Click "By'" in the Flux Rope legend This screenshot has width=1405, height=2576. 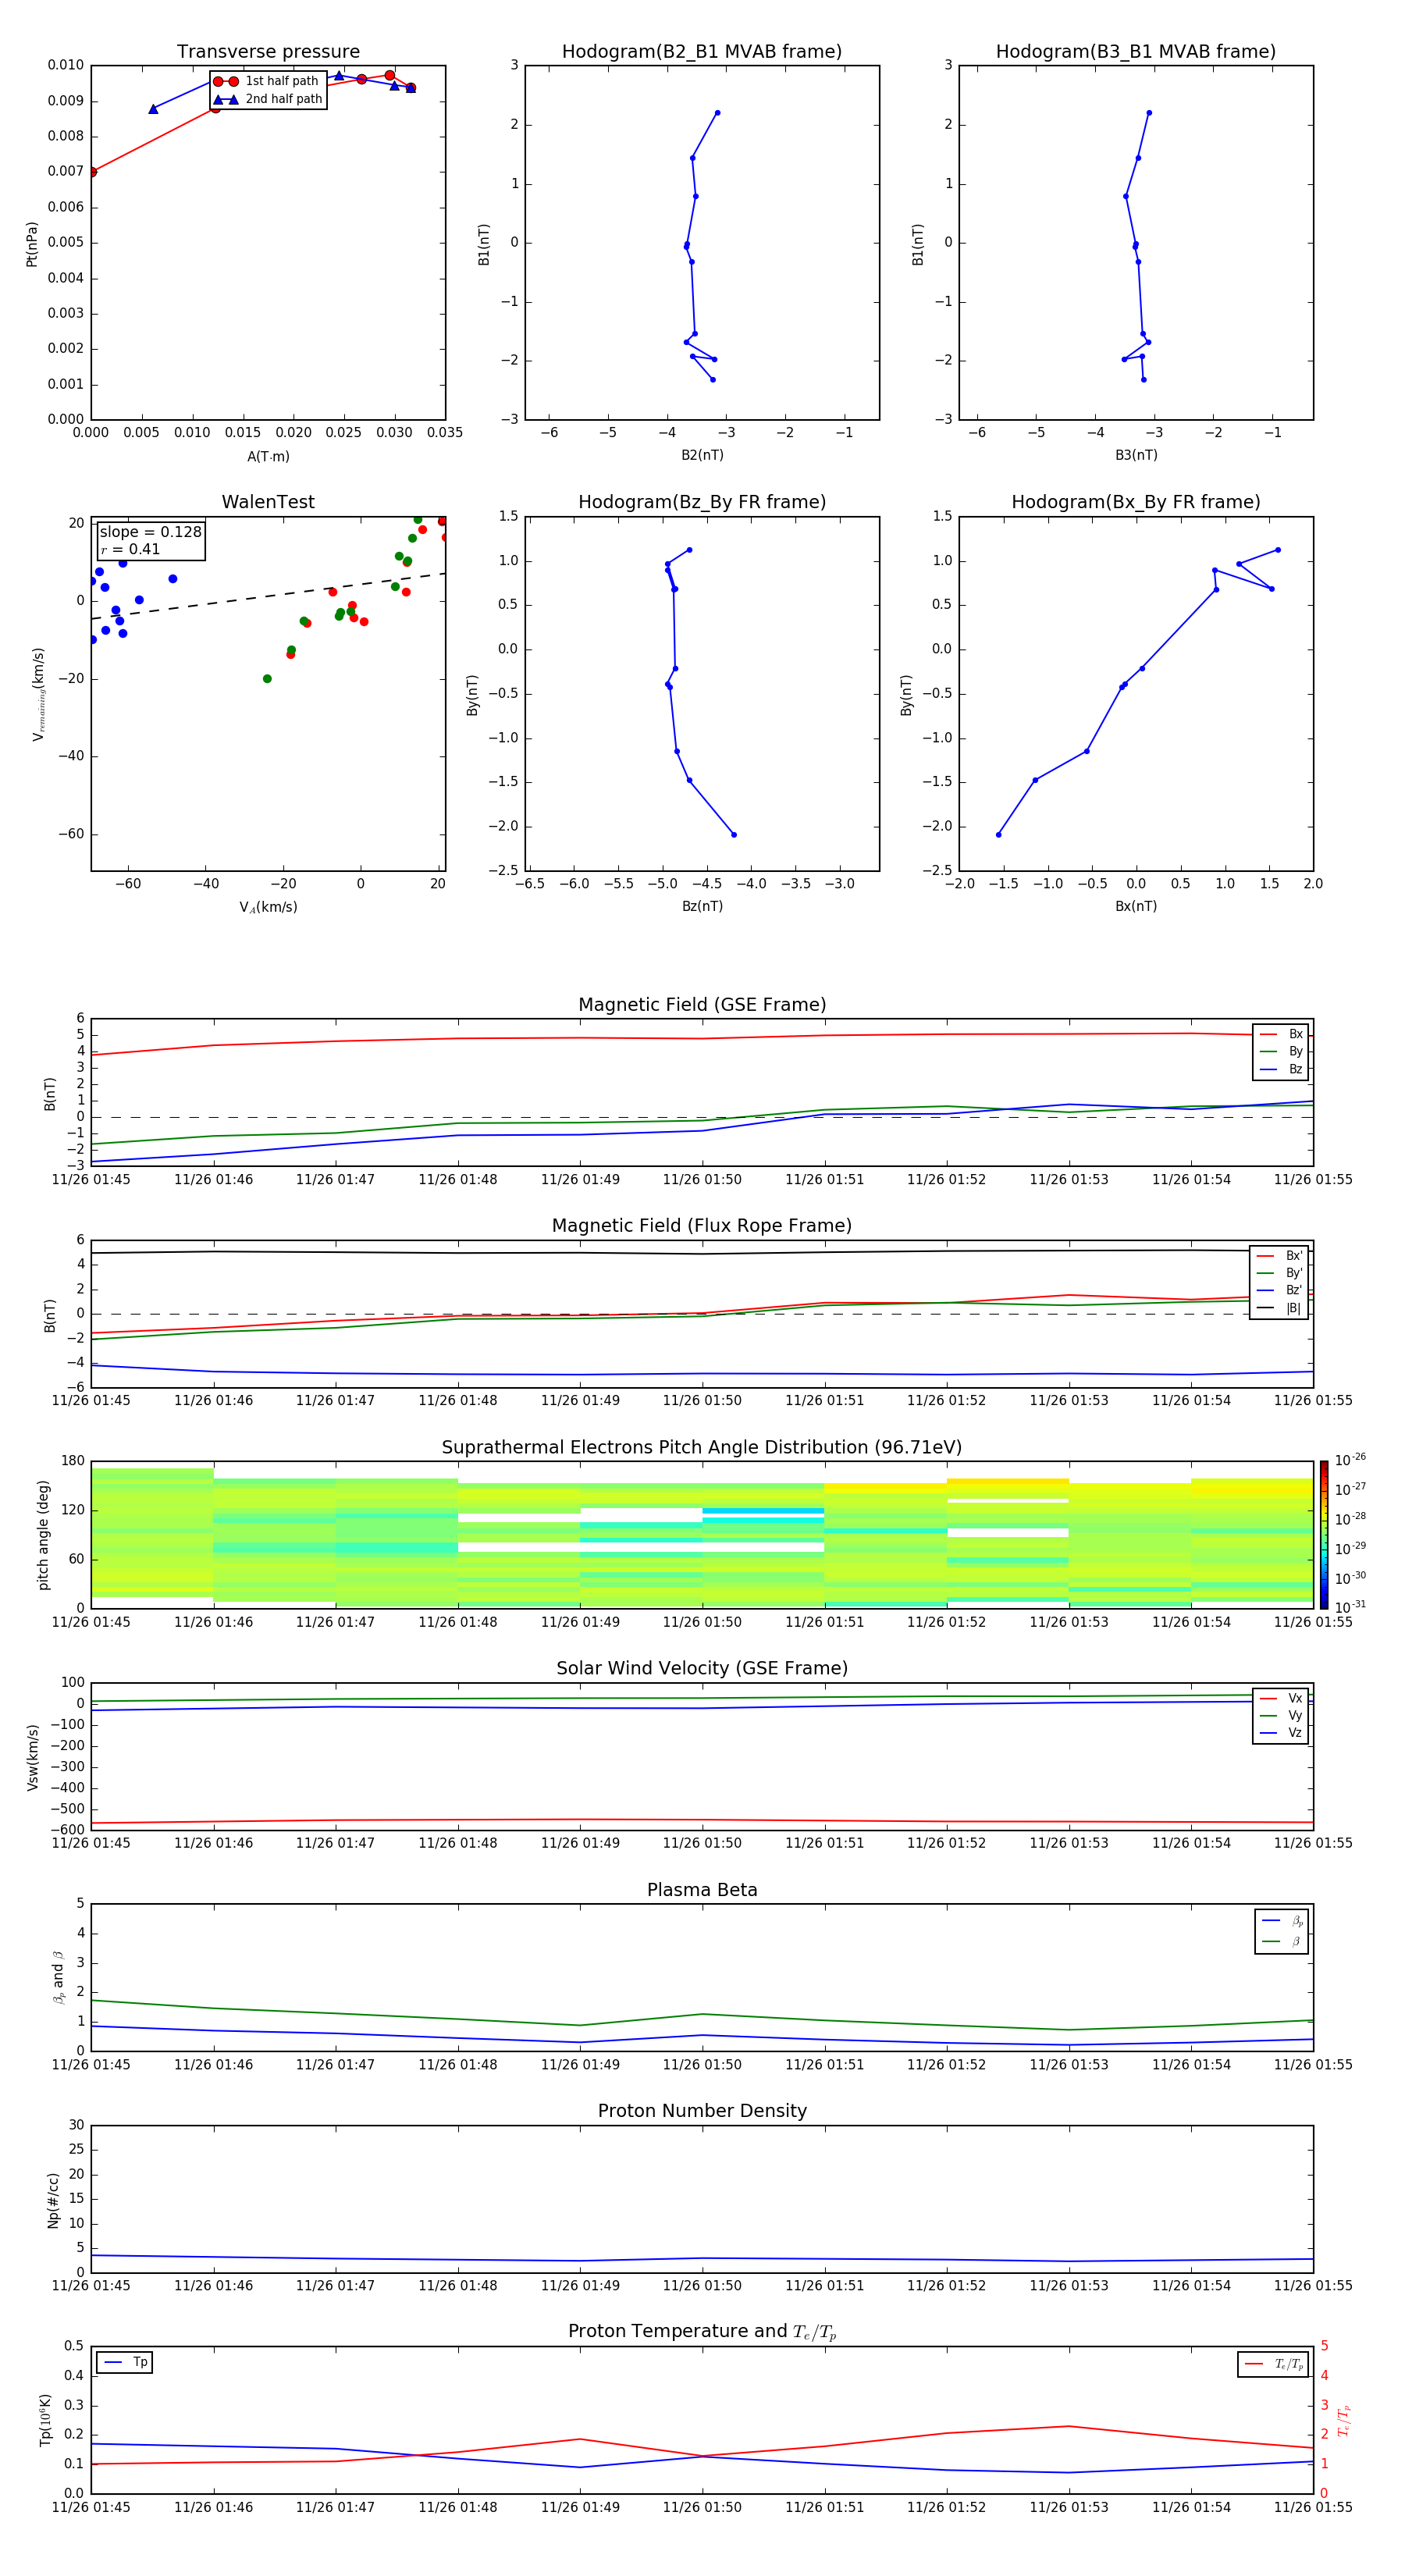point(1294,1273)
